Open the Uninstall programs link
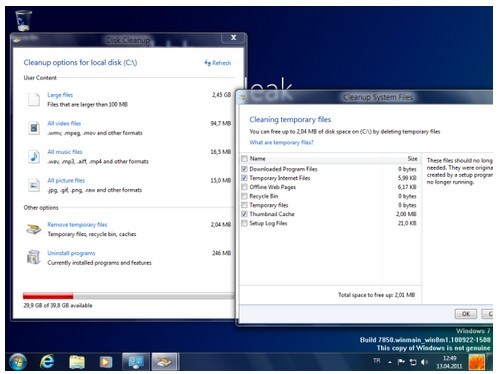 pos(71,253)
